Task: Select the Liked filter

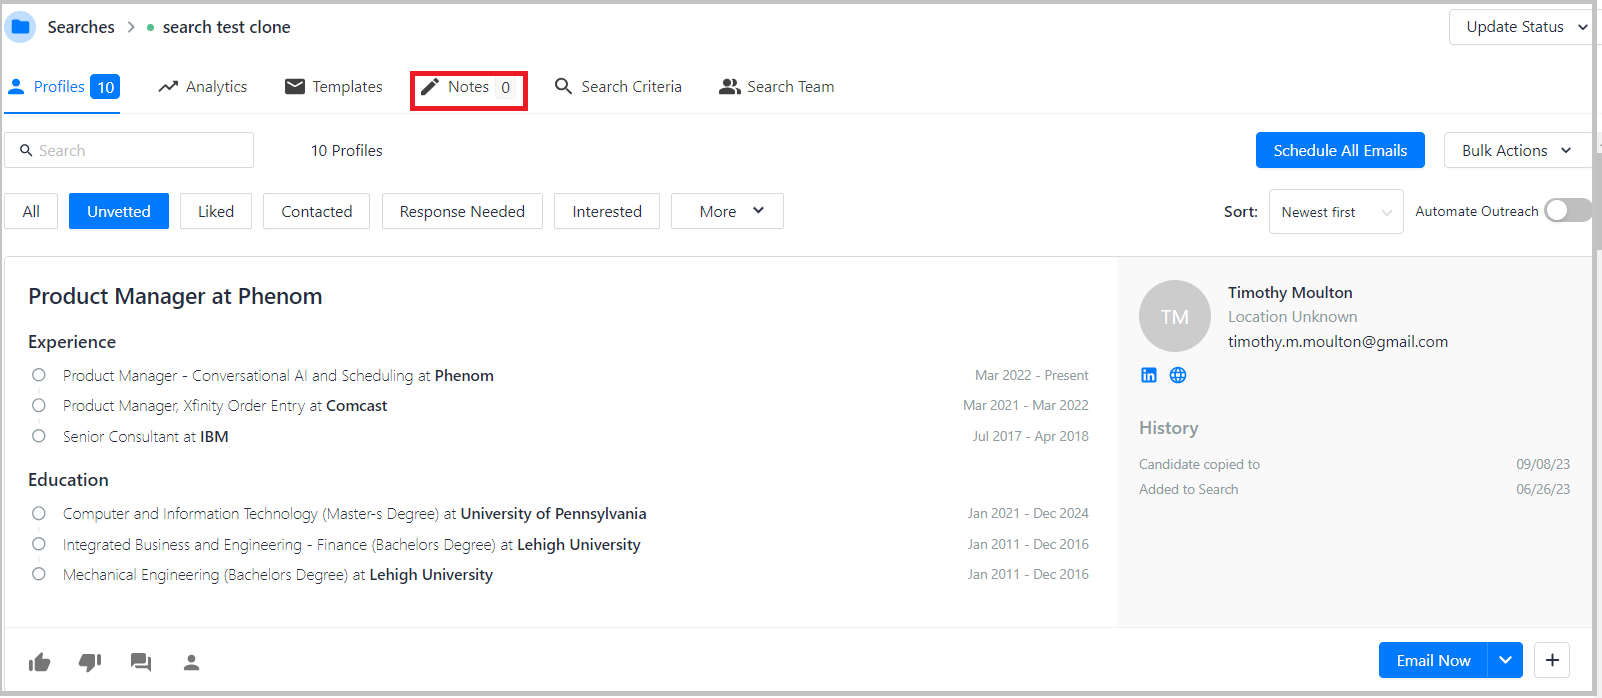Action: (216, 211)
